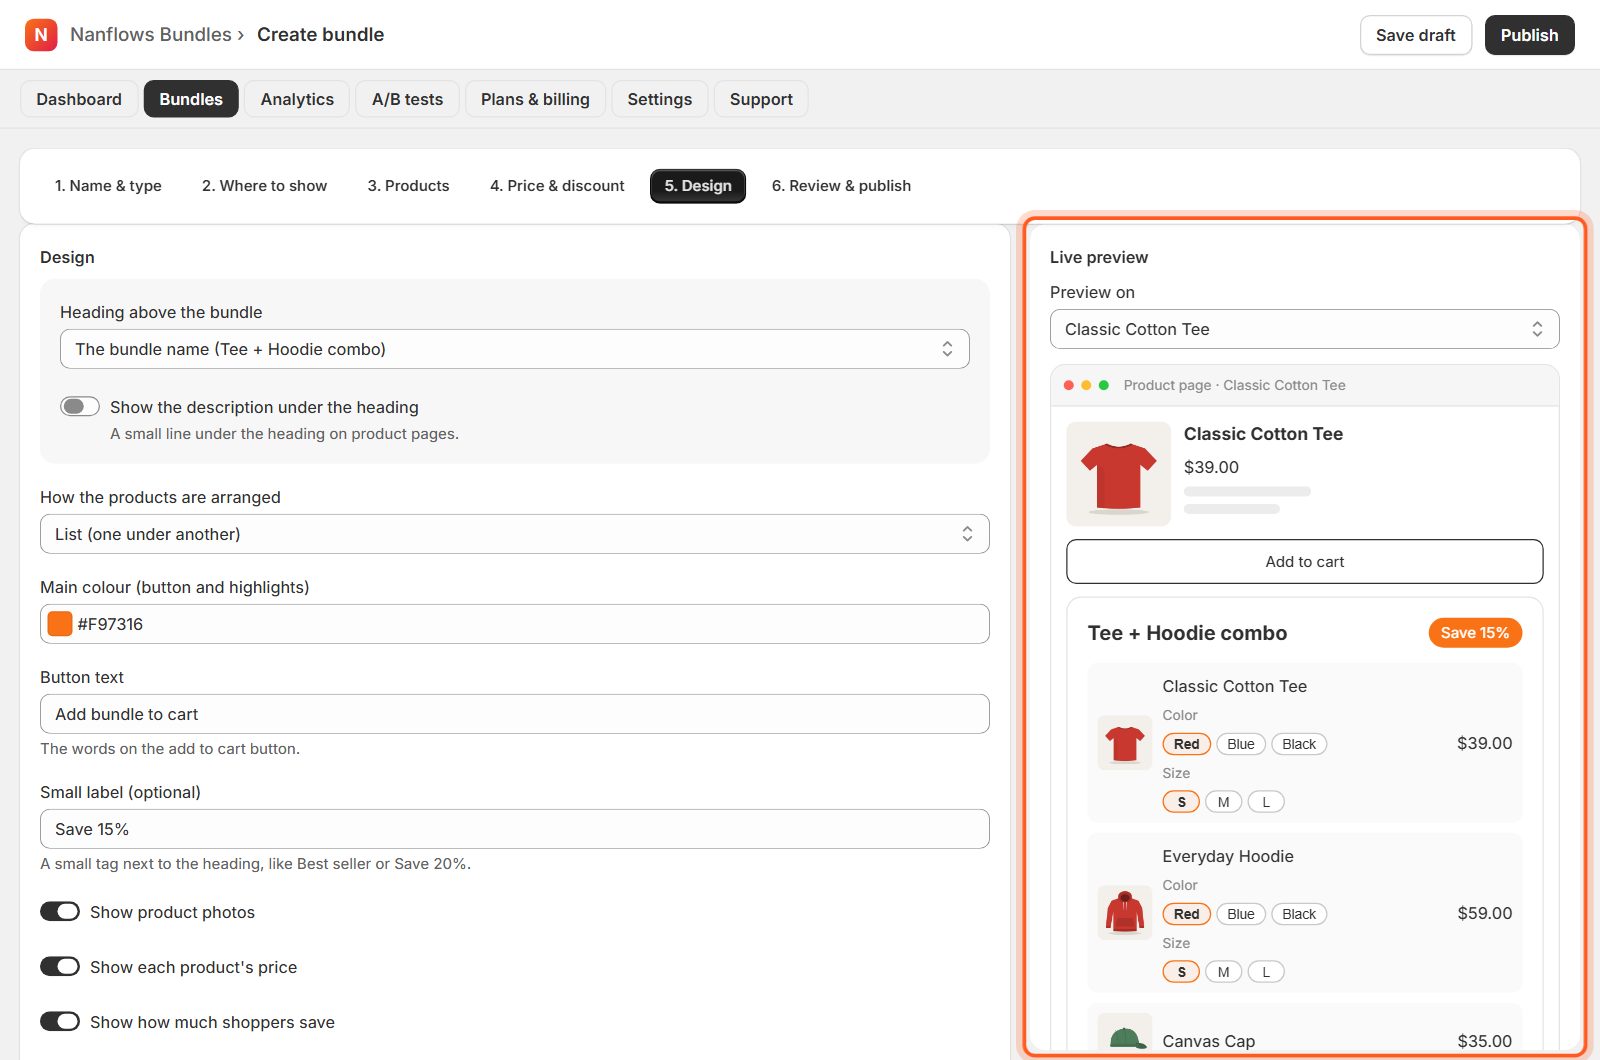Click the Save draft button
The height and width of the screenshot is (1060, 1600).
tap(1415, 35)
